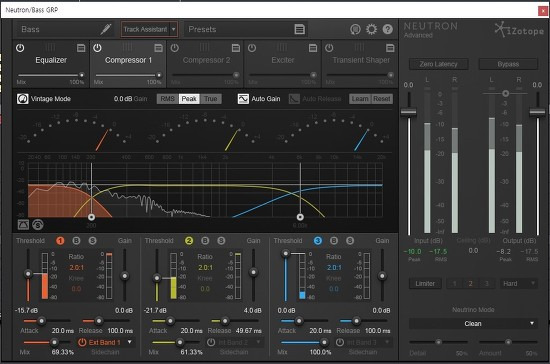
Task: Toggle the Auto Release icon
Action: 294,99
